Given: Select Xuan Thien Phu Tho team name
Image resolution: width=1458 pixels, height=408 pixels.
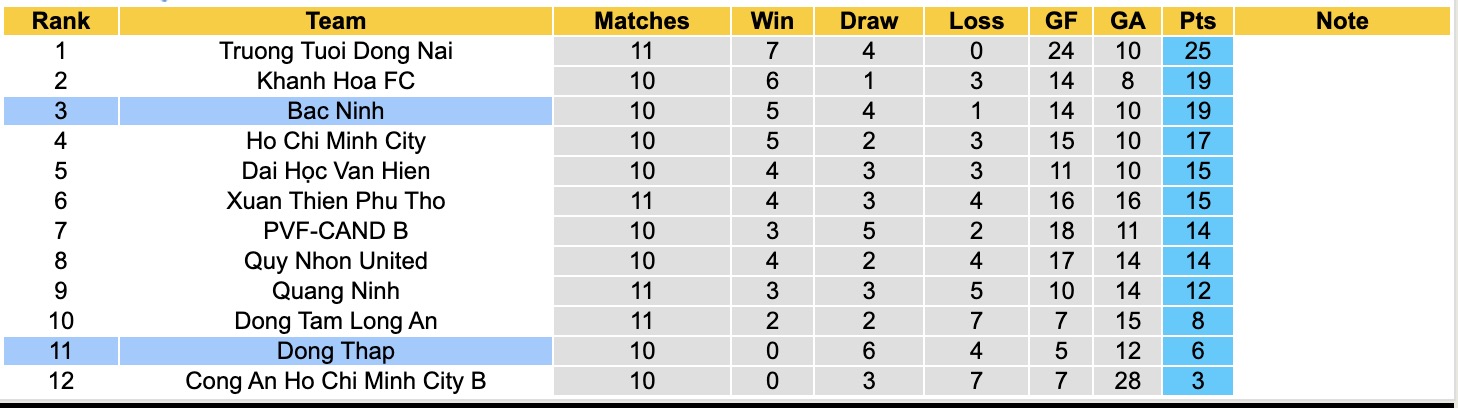Looking at the screenshot, I should pyautogui.click(x=336, y=201).
